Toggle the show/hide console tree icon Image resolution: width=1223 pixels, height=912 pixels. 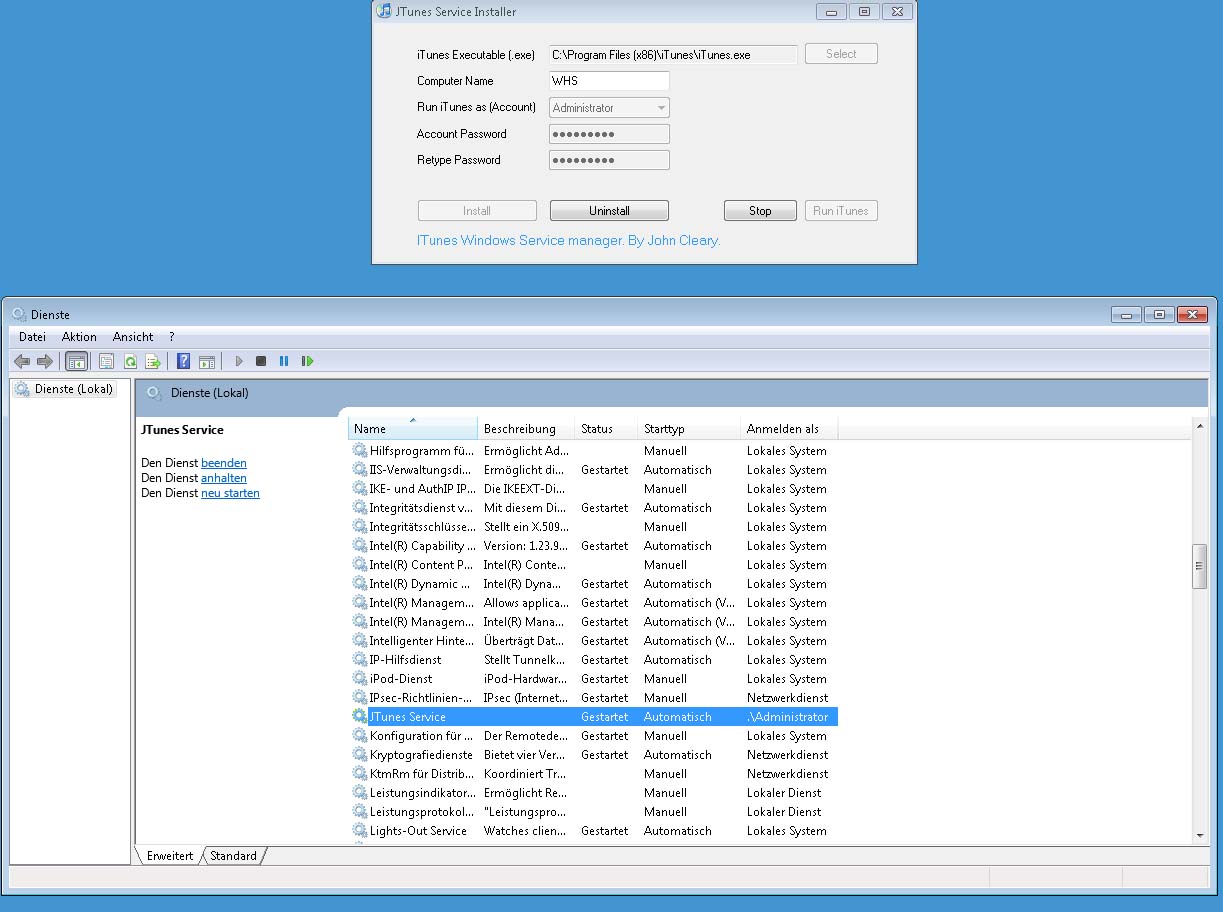click(76, 361)
